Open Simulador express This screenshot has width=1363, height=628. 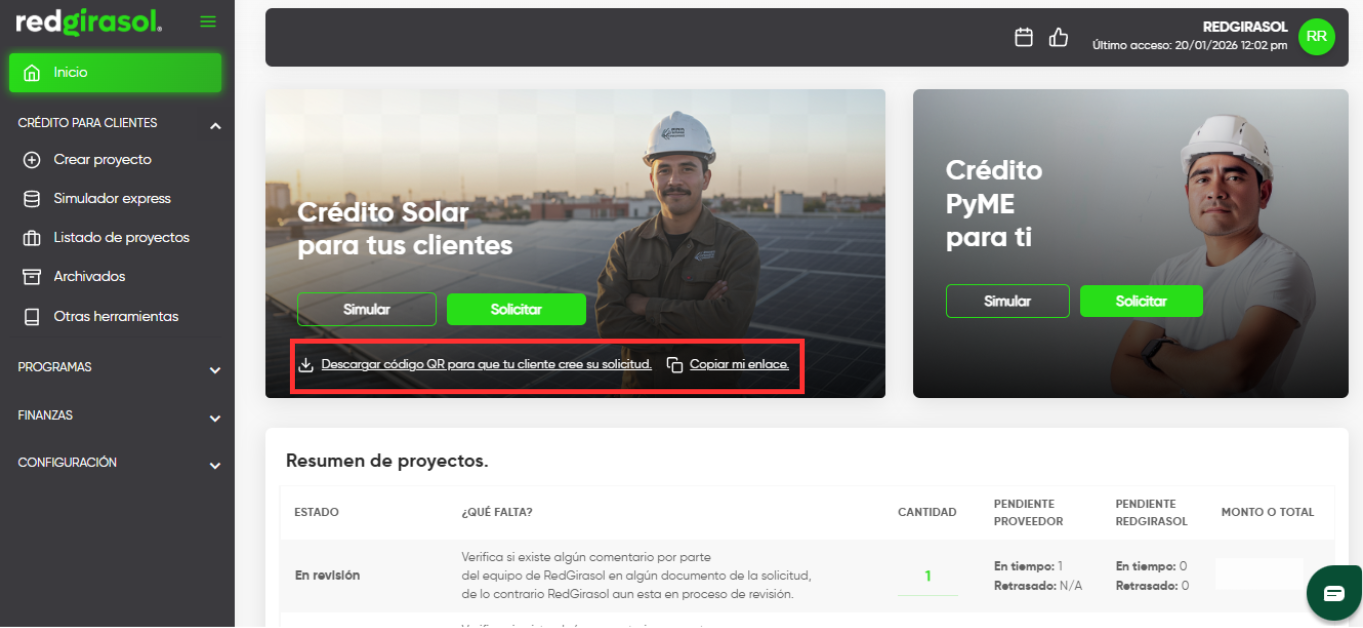[x=112, y=199]
